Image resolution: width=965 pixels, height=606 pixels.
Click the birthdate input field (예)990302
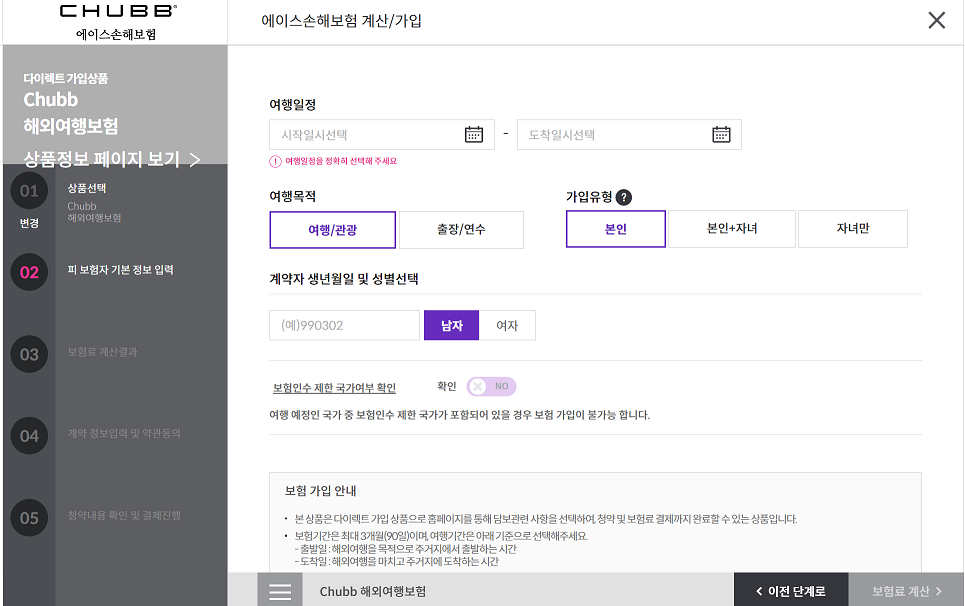(x=344, y=325)
